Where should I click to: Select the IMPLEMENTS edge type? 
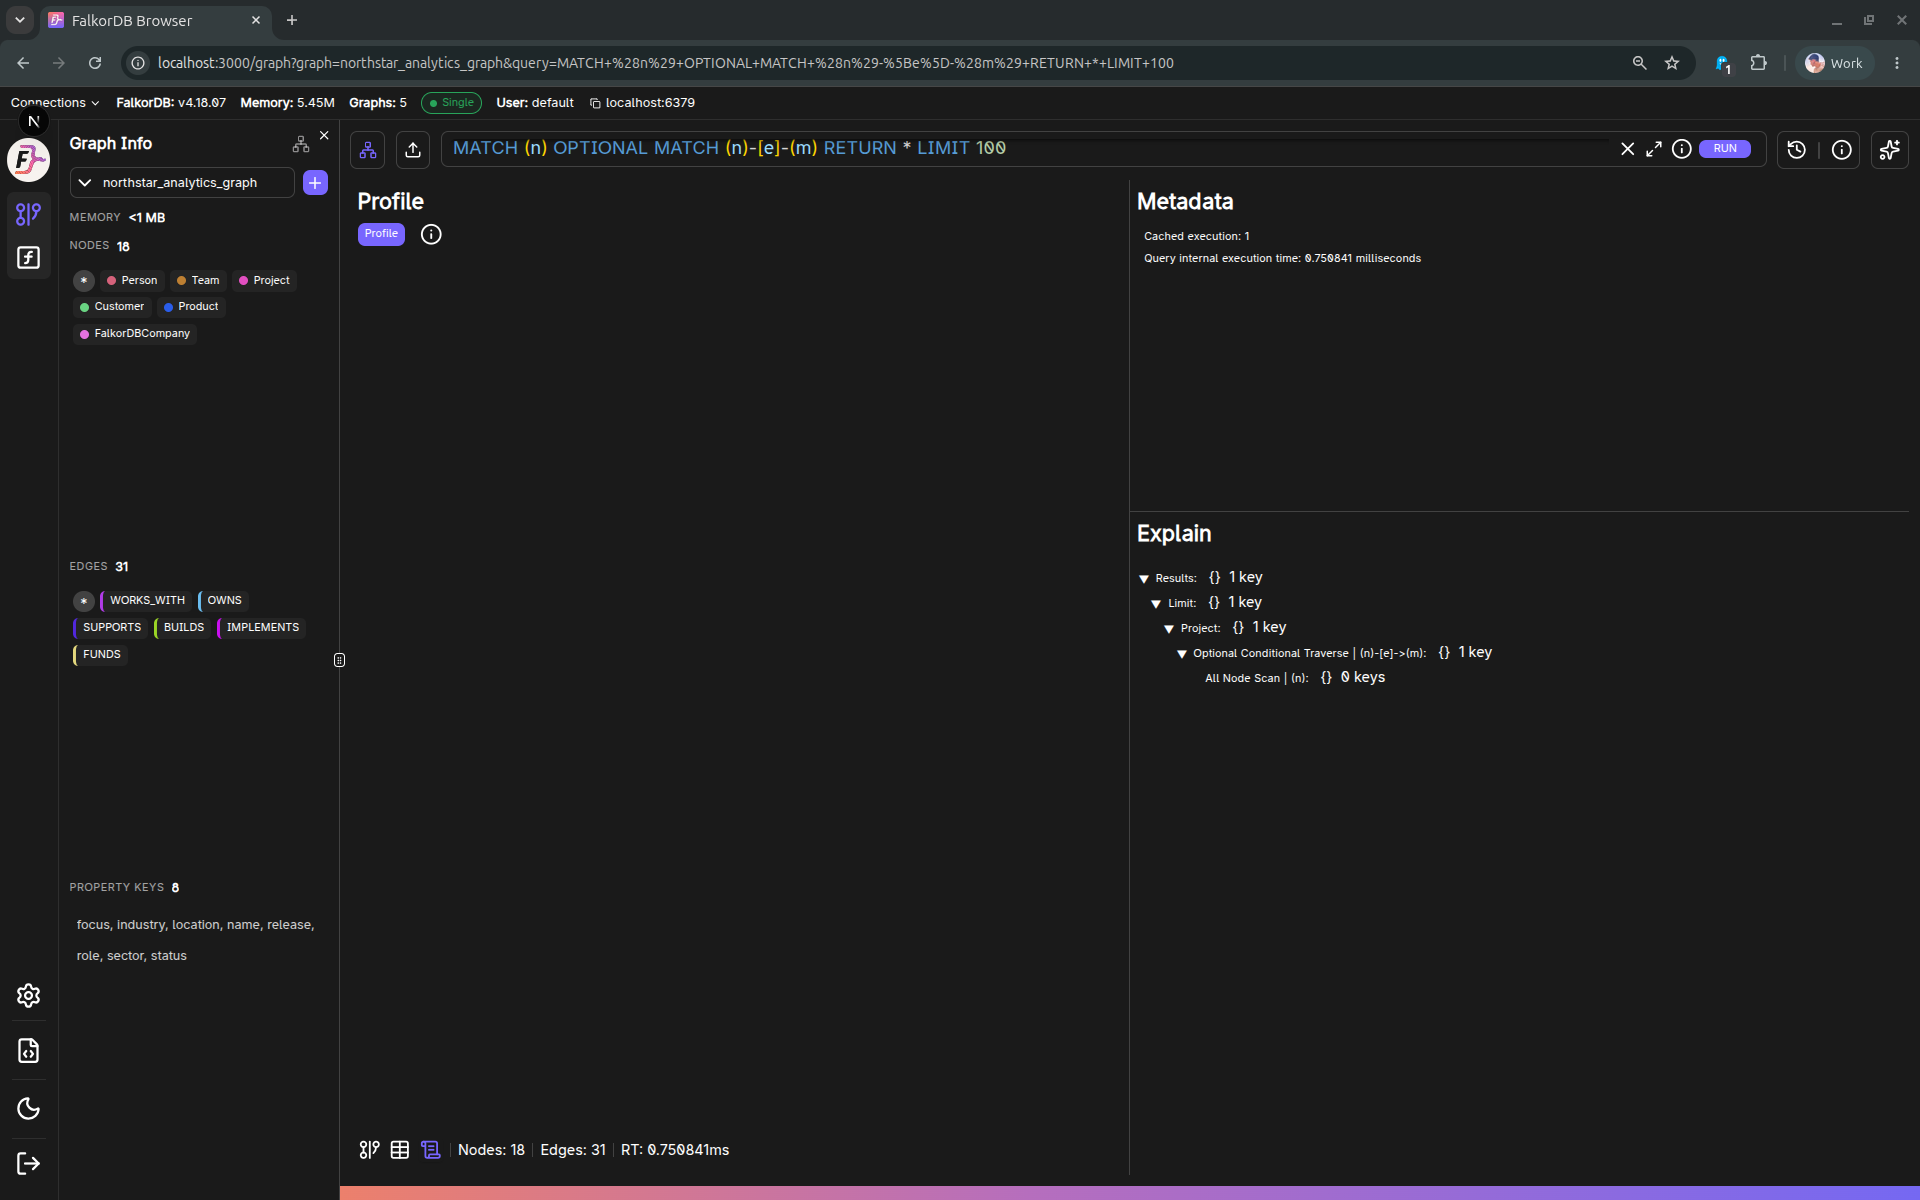point(261,628)
